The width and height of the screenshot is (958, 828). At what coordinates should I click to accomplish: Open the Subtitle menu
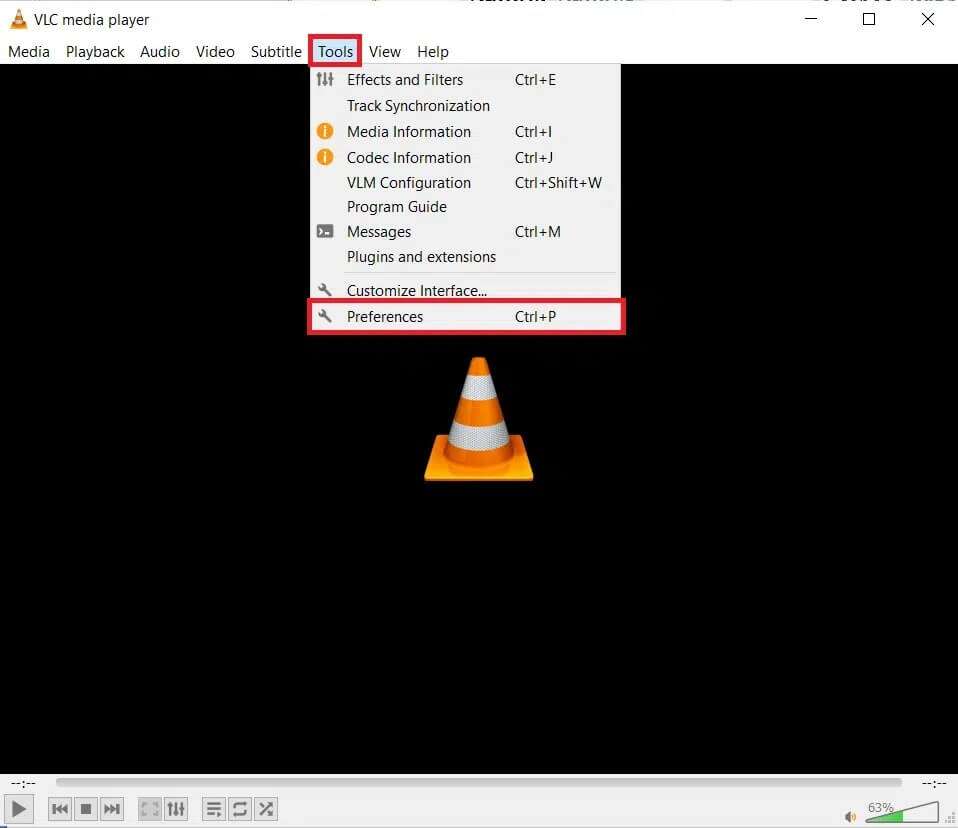[276, 52]
